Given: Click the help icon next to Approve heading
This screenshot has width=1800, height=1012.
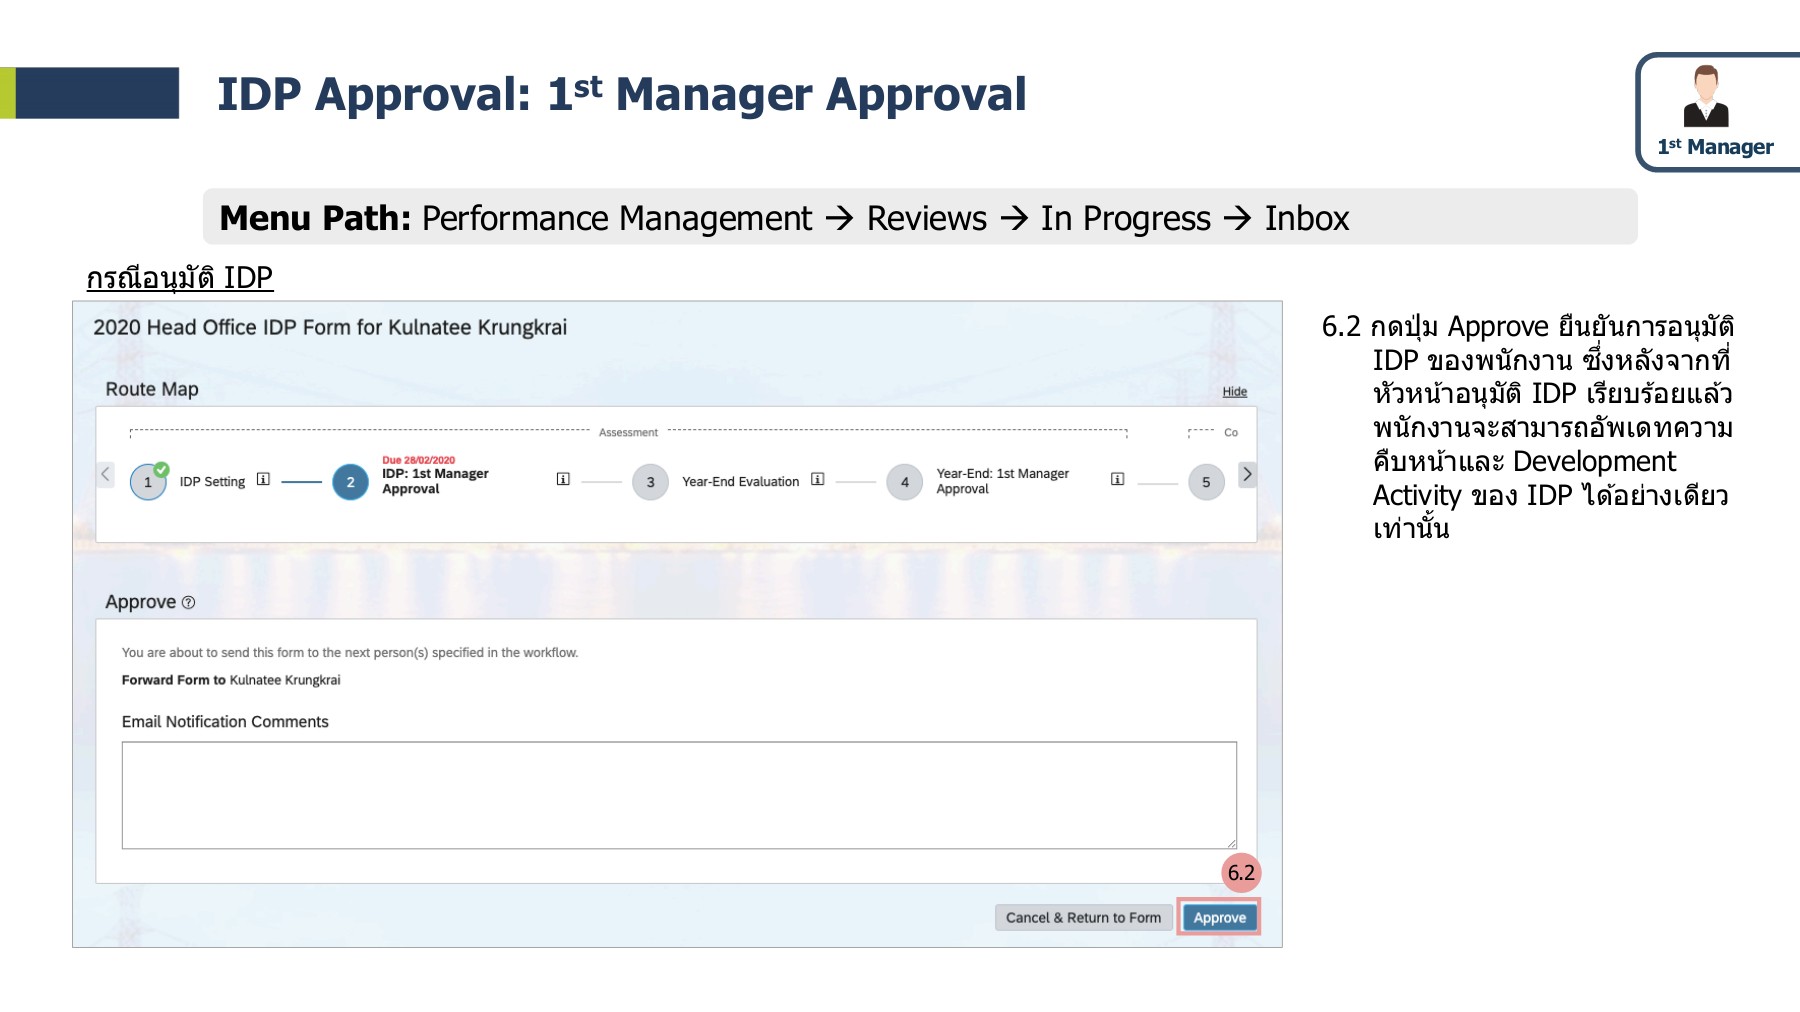Looking at the screenshot, I should 188,602.
